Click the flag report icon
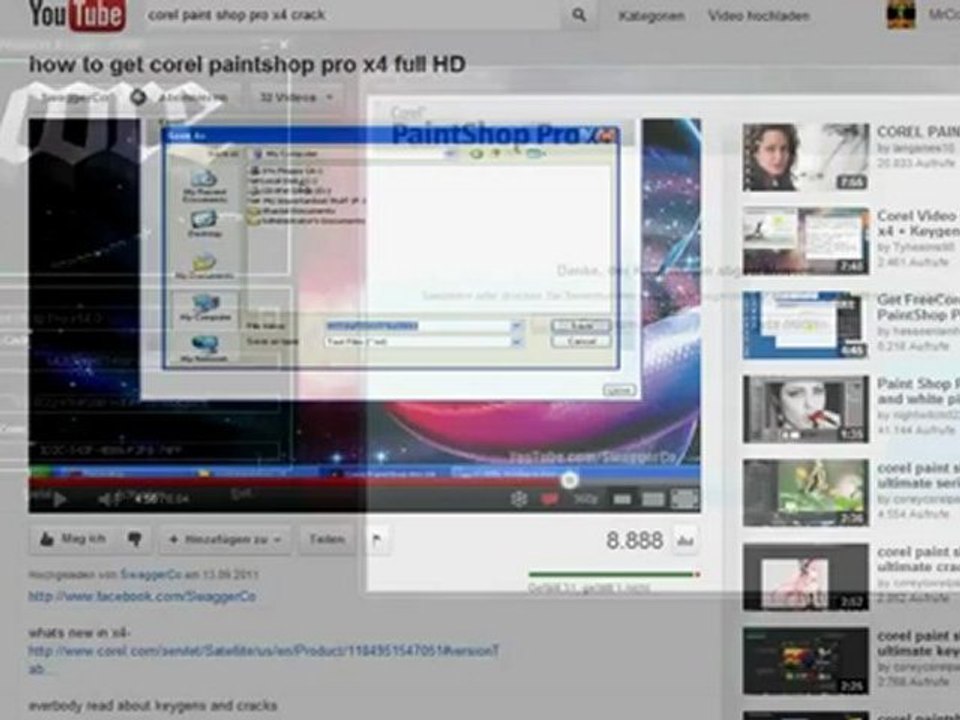960x720 pixels. pyautogui.click(x=377, y=540)
